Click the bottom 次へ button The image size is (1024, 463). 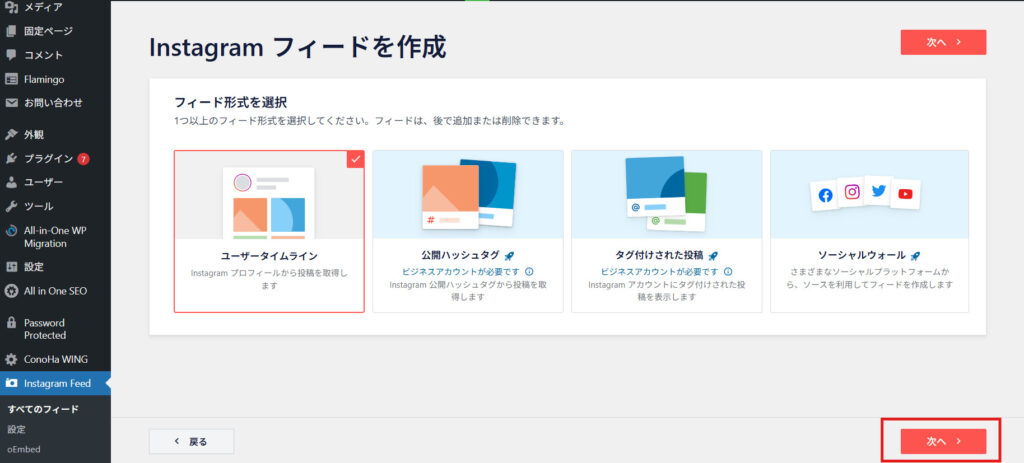coord(943,441)
